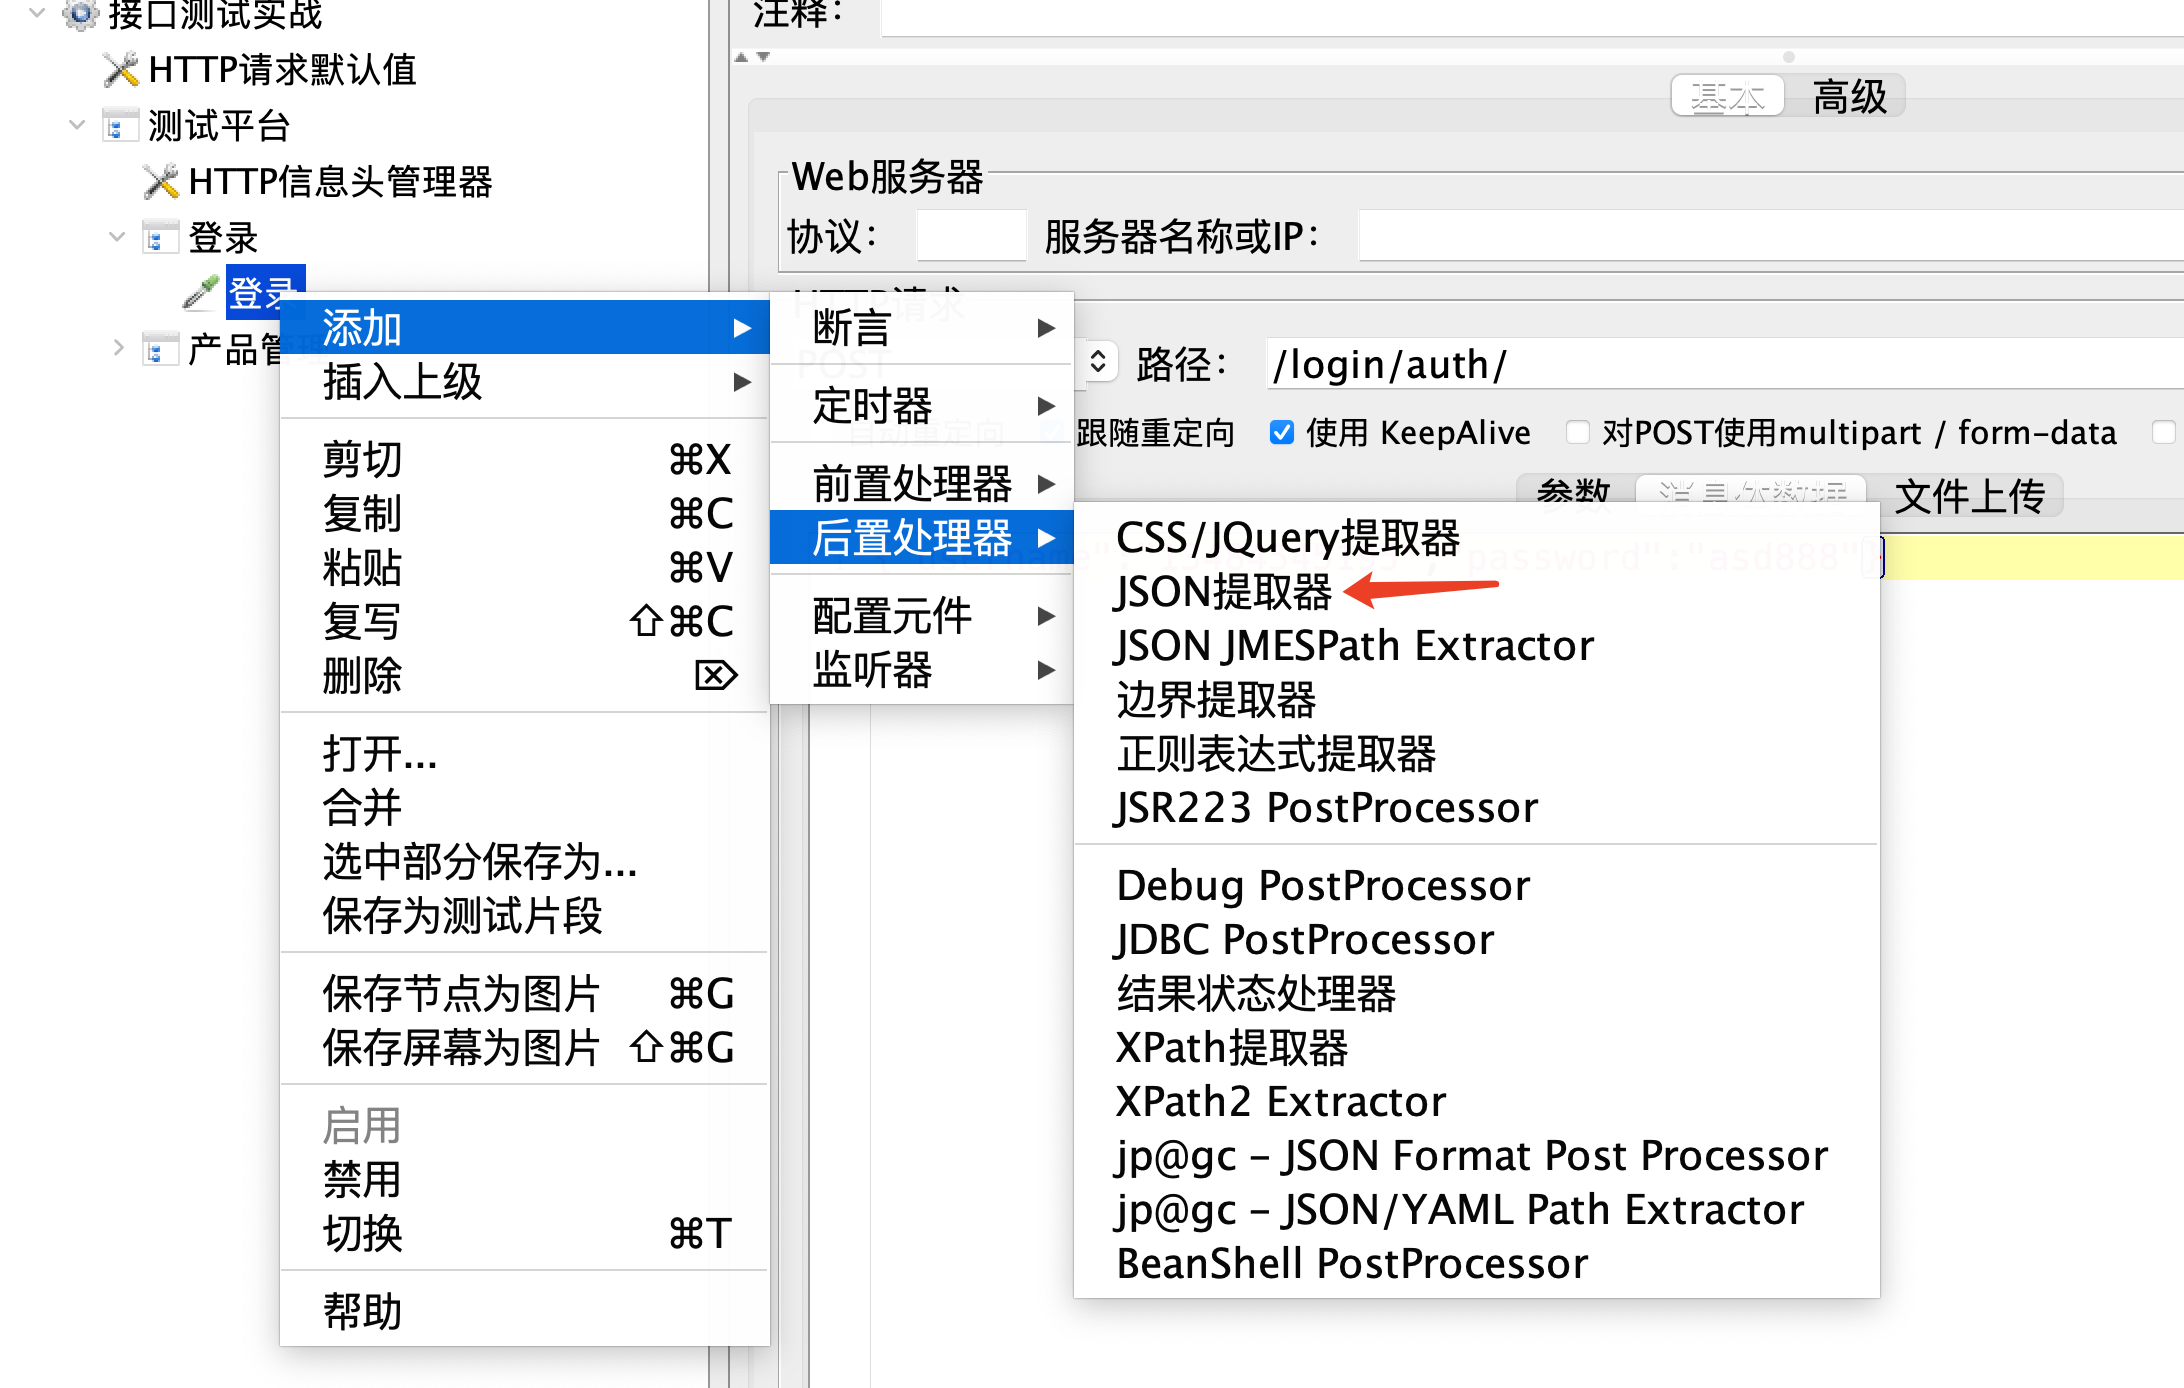Expand the 产品管理 tree node
This screenshot has width=2184, height=1388.
pyautogui.click(x=118, y=348)
